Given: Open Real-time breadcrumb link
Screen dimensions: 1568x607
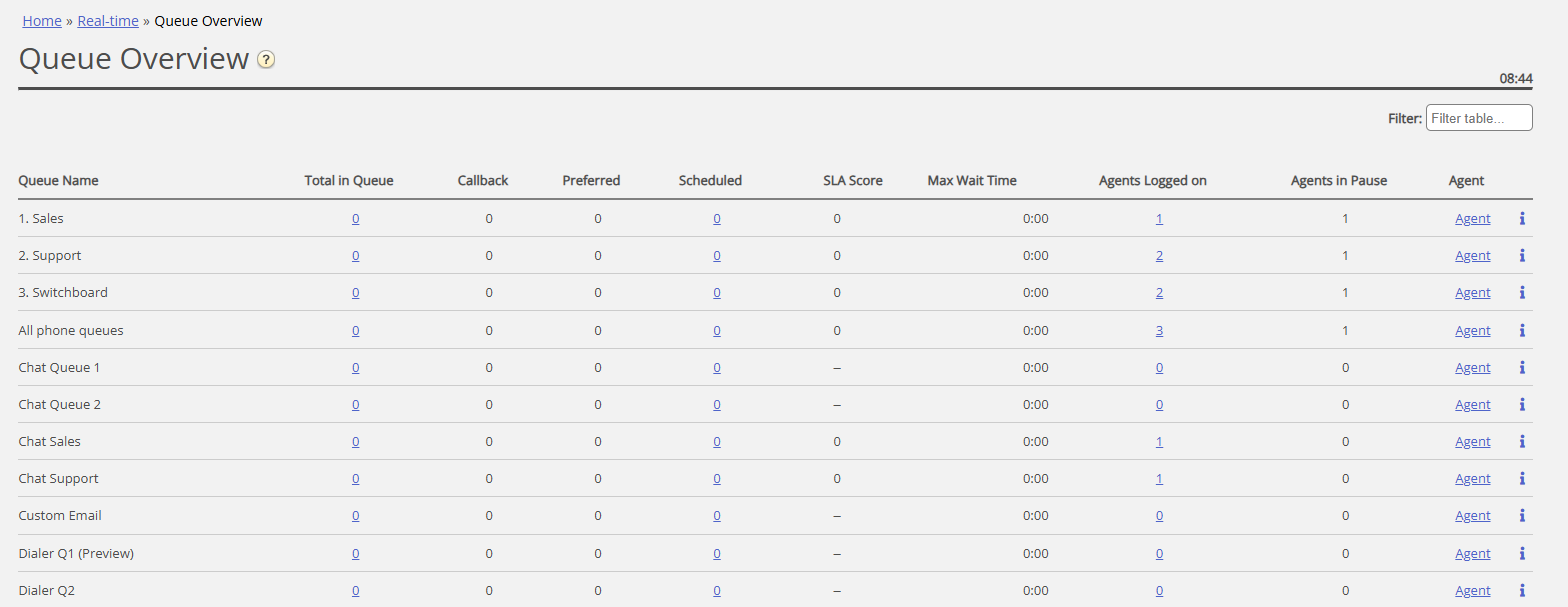Looking at the screenshot, I should [108, 21].
